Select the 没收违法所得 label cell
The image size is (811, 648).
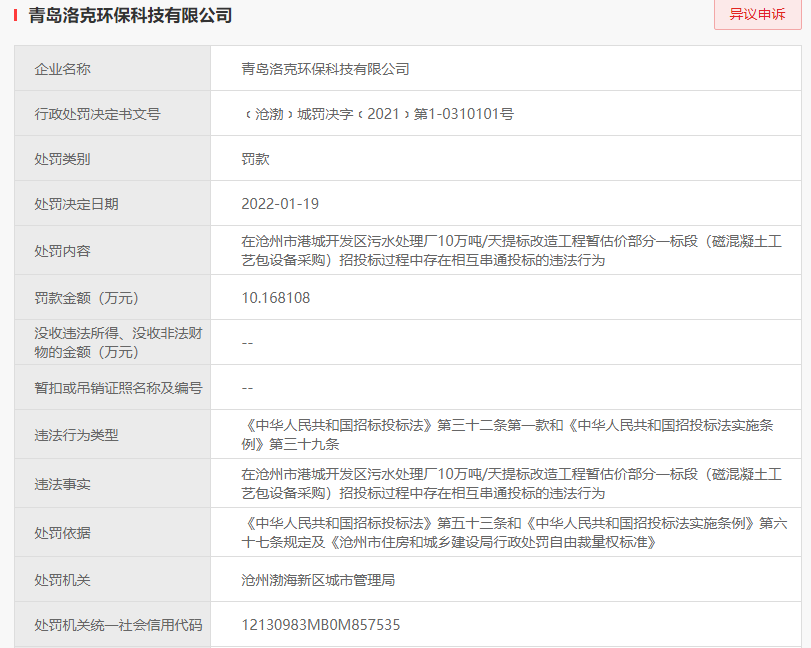[113, 342]
